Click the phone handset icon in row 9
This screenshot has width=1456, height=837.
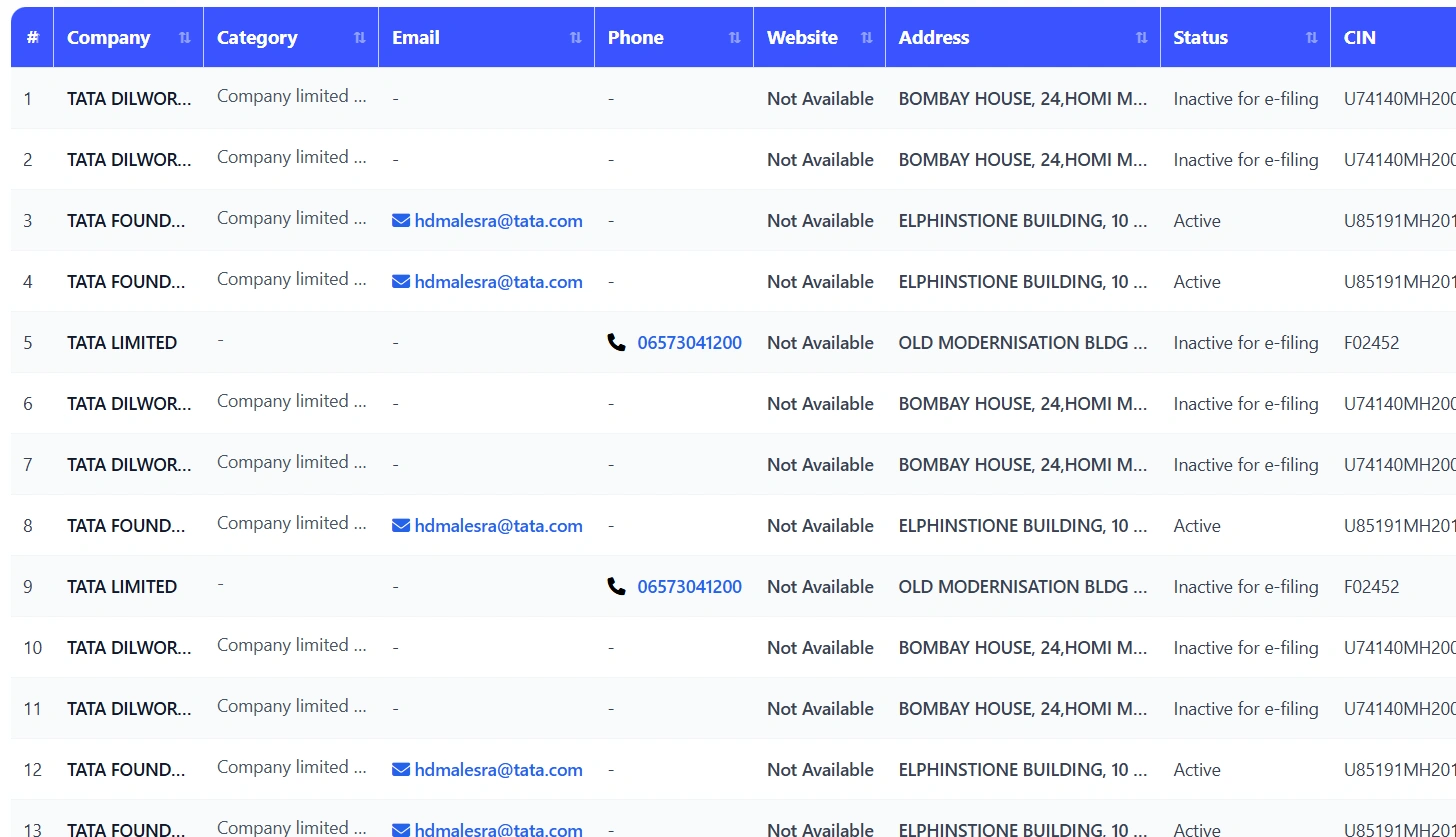[x=617, y=587]
